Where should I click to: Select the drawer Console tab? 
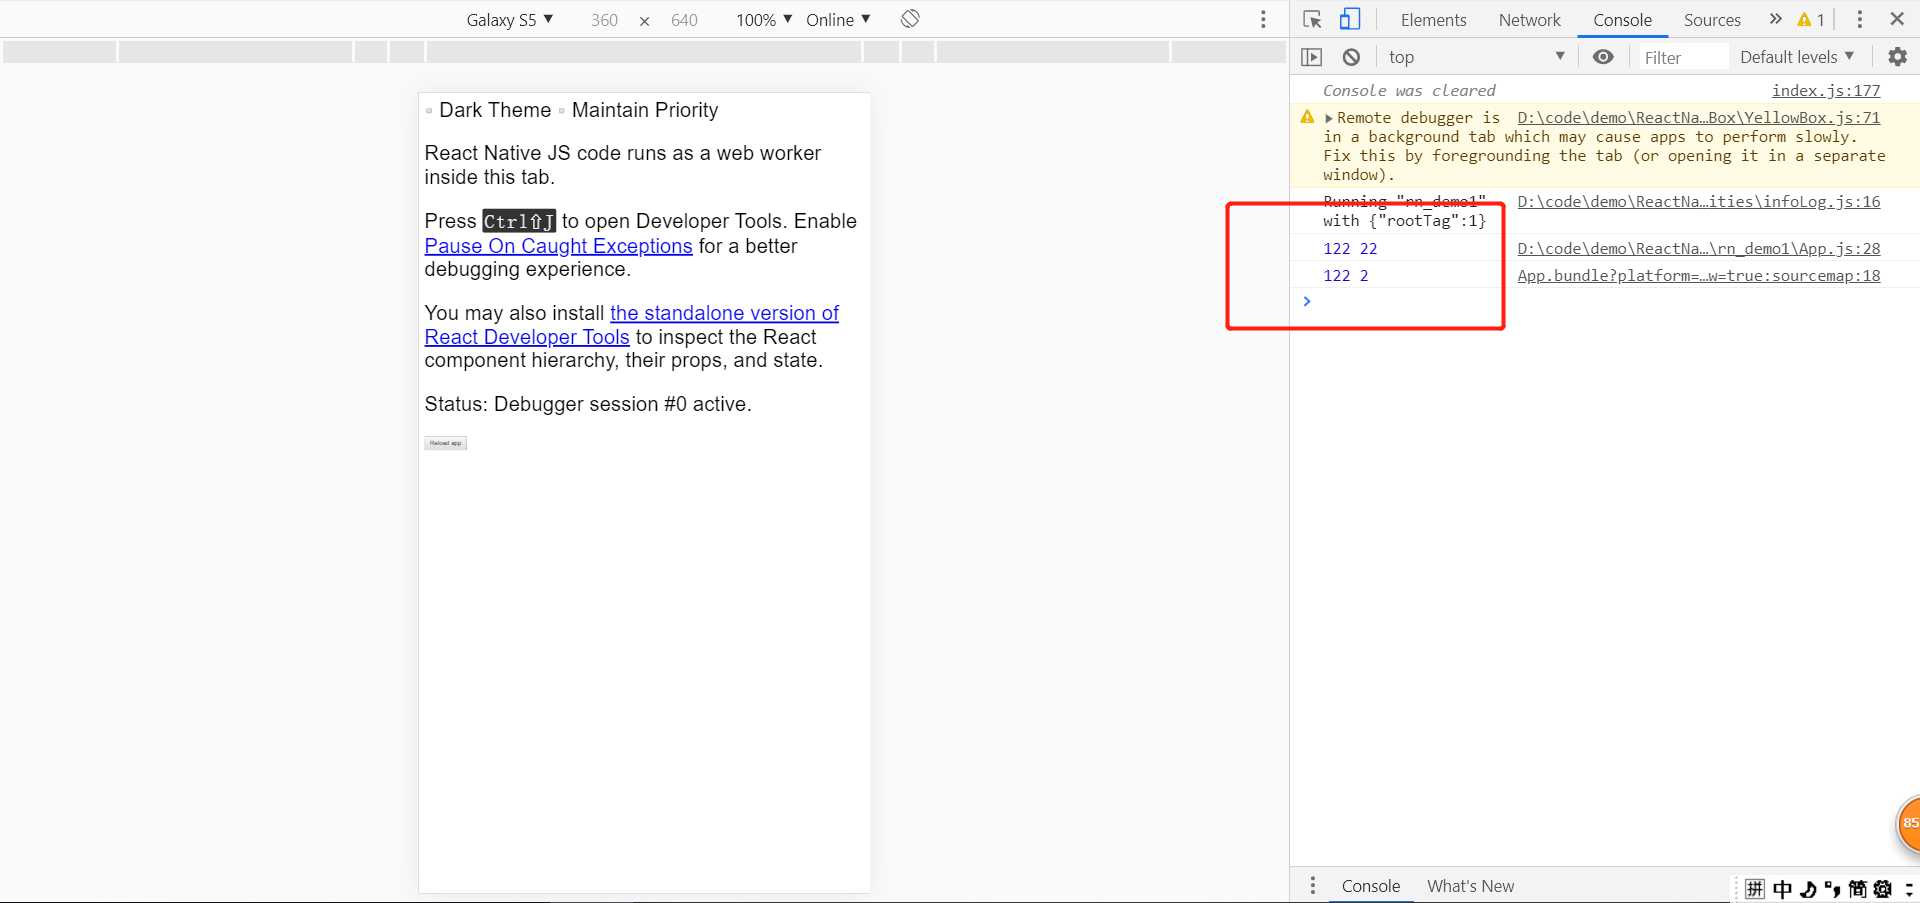1370,886
